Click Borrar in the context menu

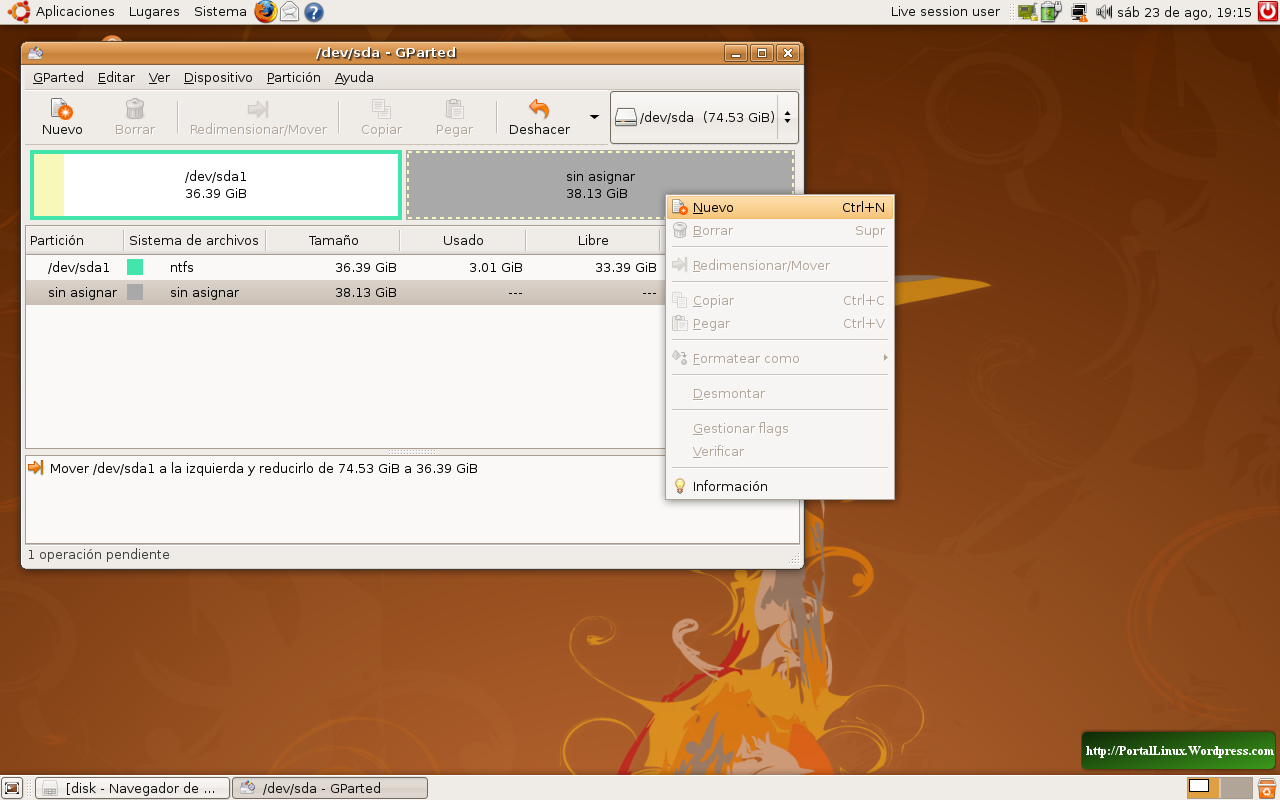pyautogui.click(x=780, y=231)
